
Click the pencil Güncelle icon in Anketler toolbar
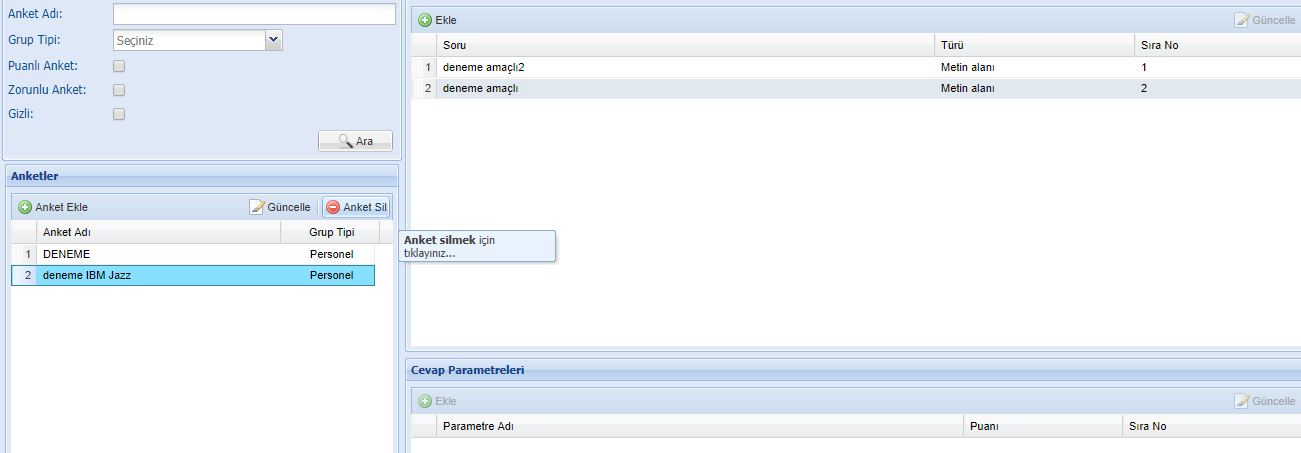(256, 207)
